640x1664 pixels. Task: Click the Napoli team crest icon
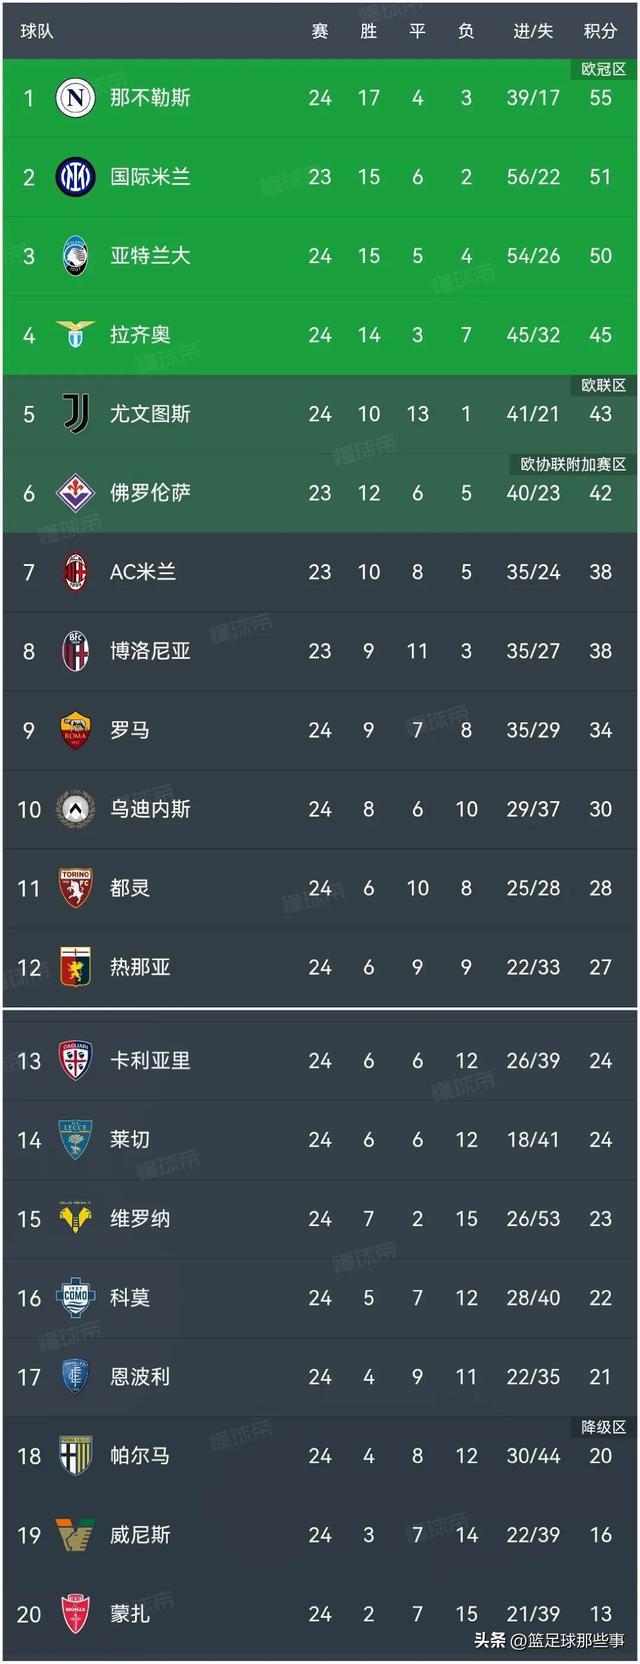click(x=75, y=98)
